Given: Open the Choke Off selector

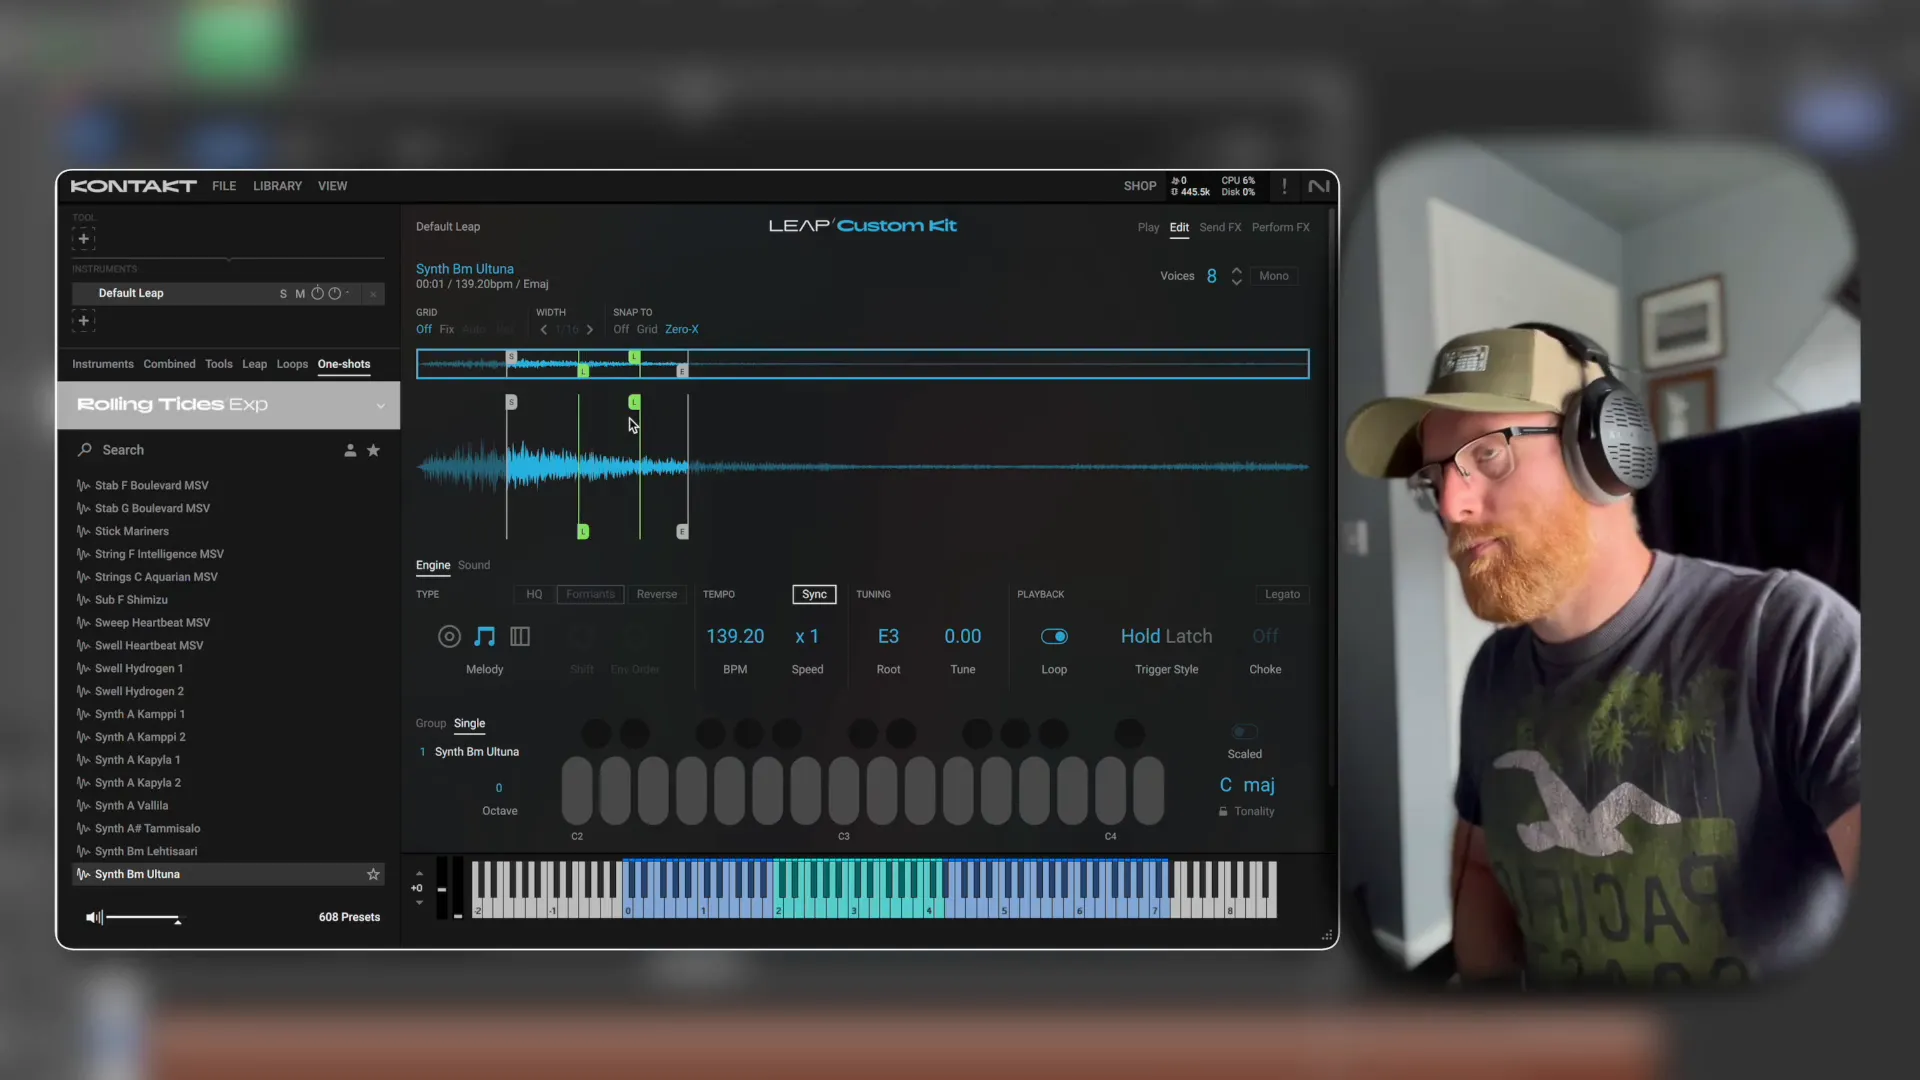Looking at the screenshot, I should 1265,636.
